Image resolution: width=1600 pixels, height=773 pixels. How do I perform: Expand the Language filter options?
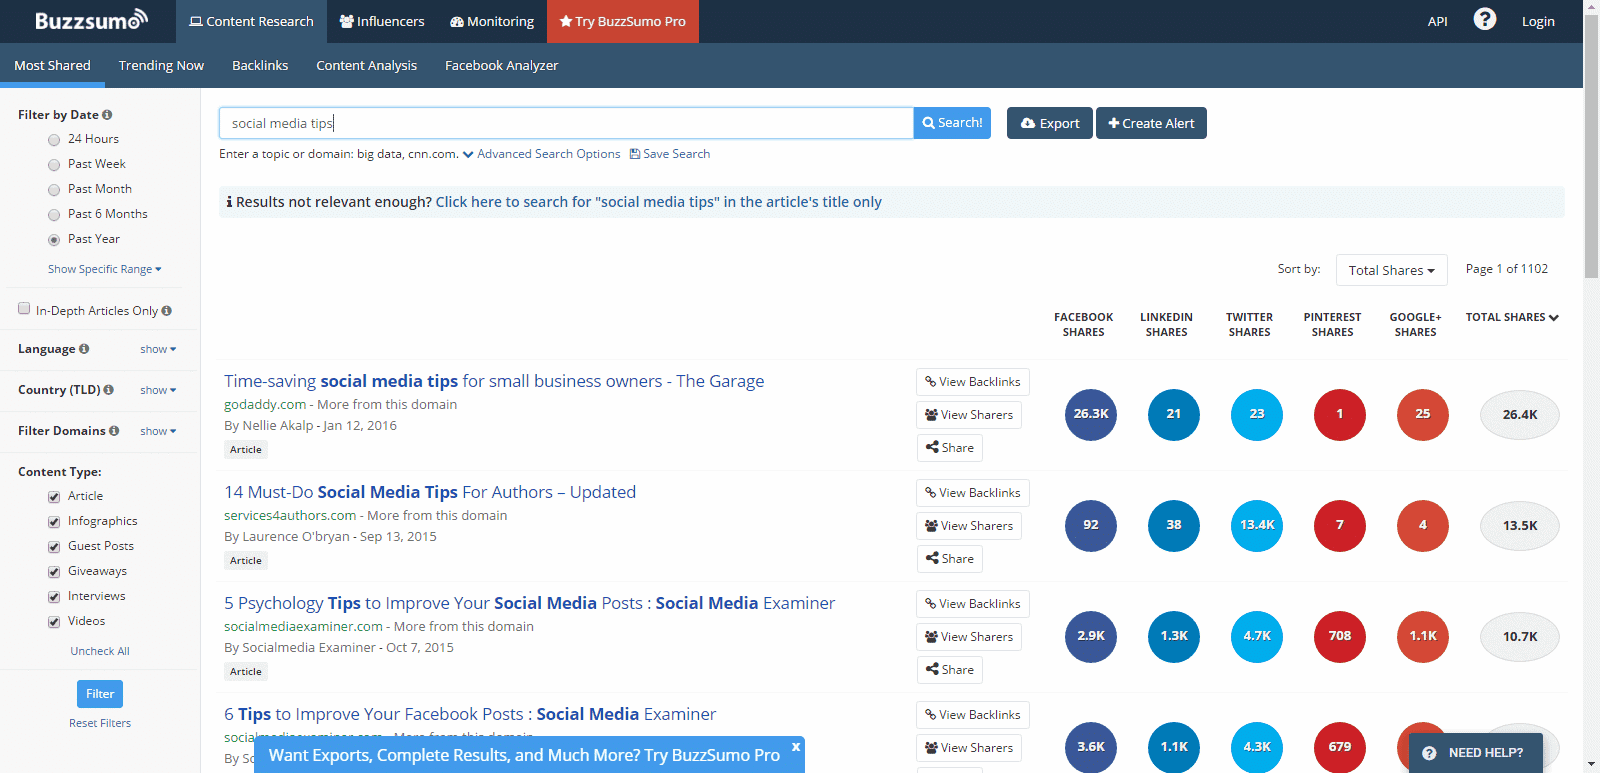point(158,349)
